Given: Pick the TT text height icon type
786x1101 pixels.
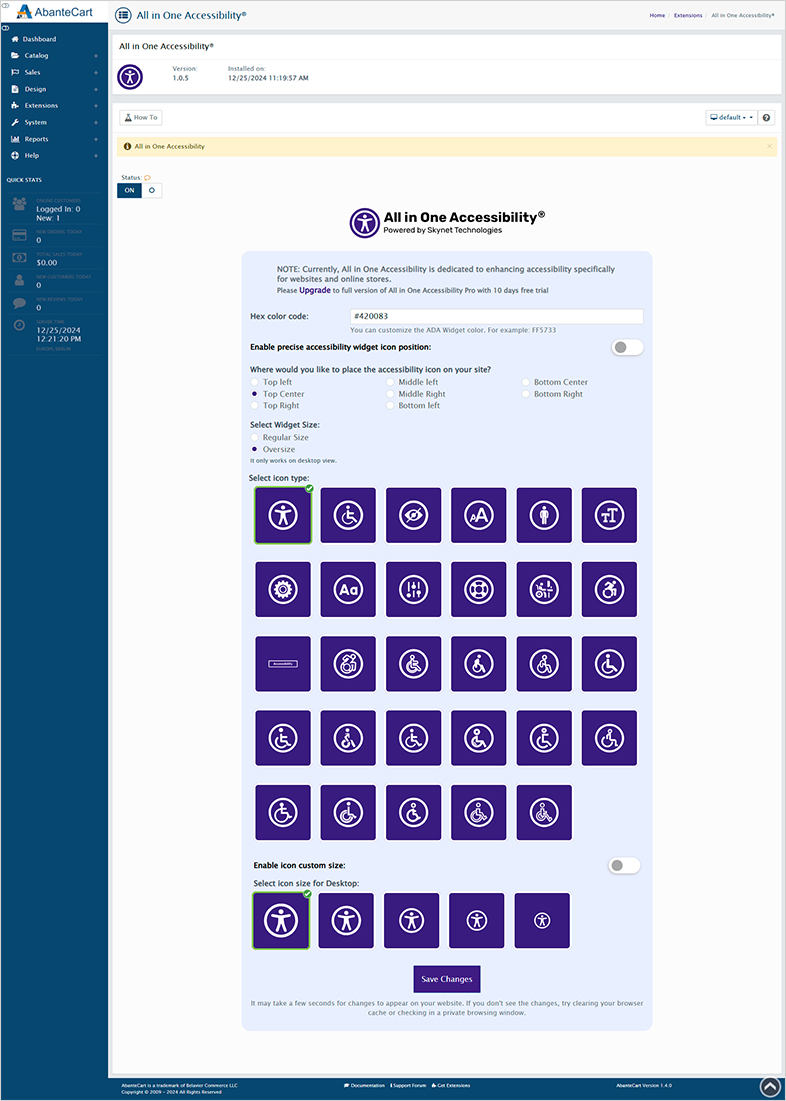Looking at the screenshot, I should (x=609, y=515).
